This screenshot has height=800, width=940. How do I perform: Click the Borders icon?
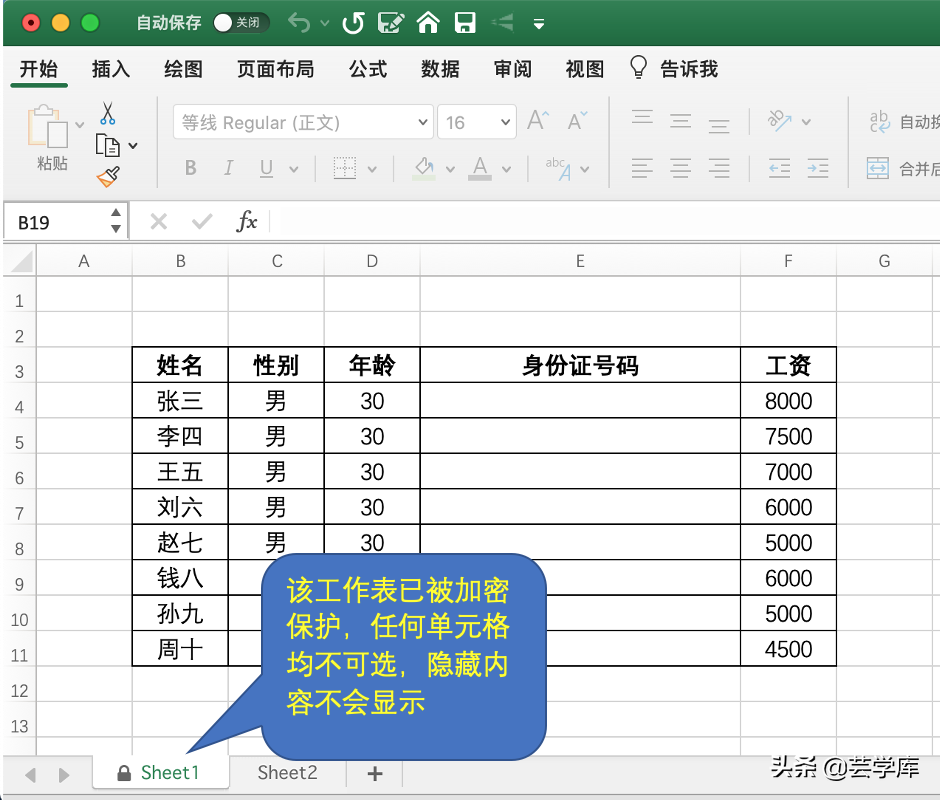(x=345, y=169)
